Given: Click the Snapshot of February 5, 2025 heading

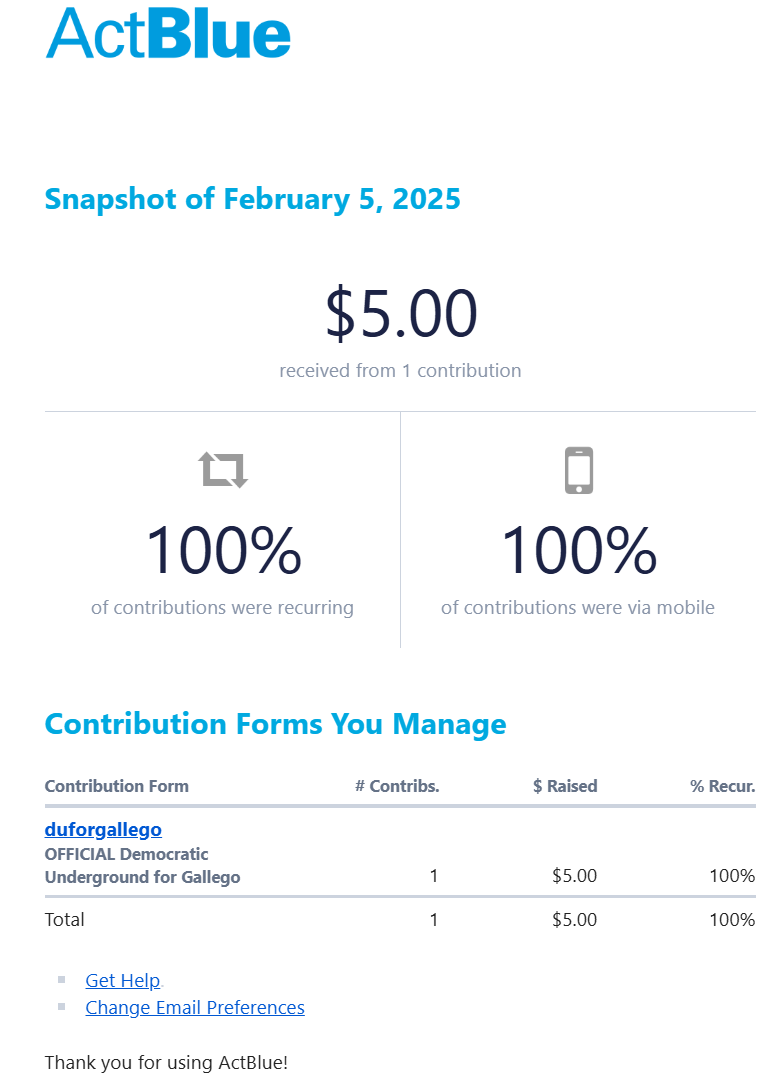Looking at the screenshot, I should coord(252,198).
